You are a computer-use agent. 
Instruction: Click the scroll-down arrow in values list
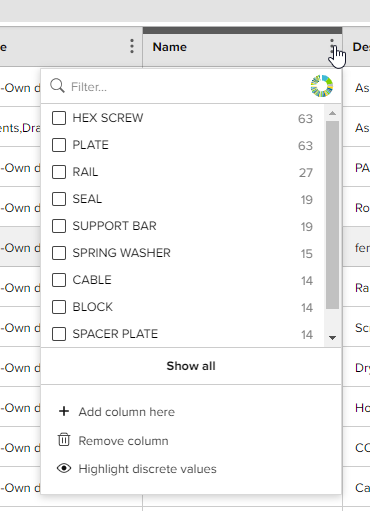click(x=332, y=338)
